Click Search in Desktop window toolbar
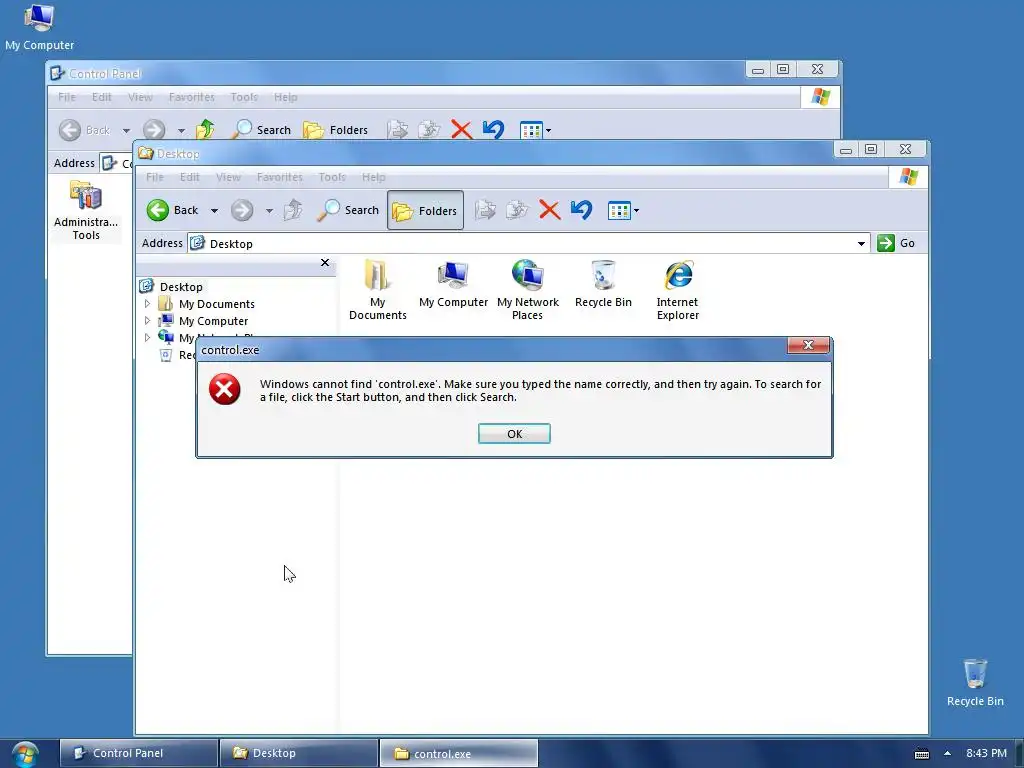1024x768 pixels. coord(348,210)
